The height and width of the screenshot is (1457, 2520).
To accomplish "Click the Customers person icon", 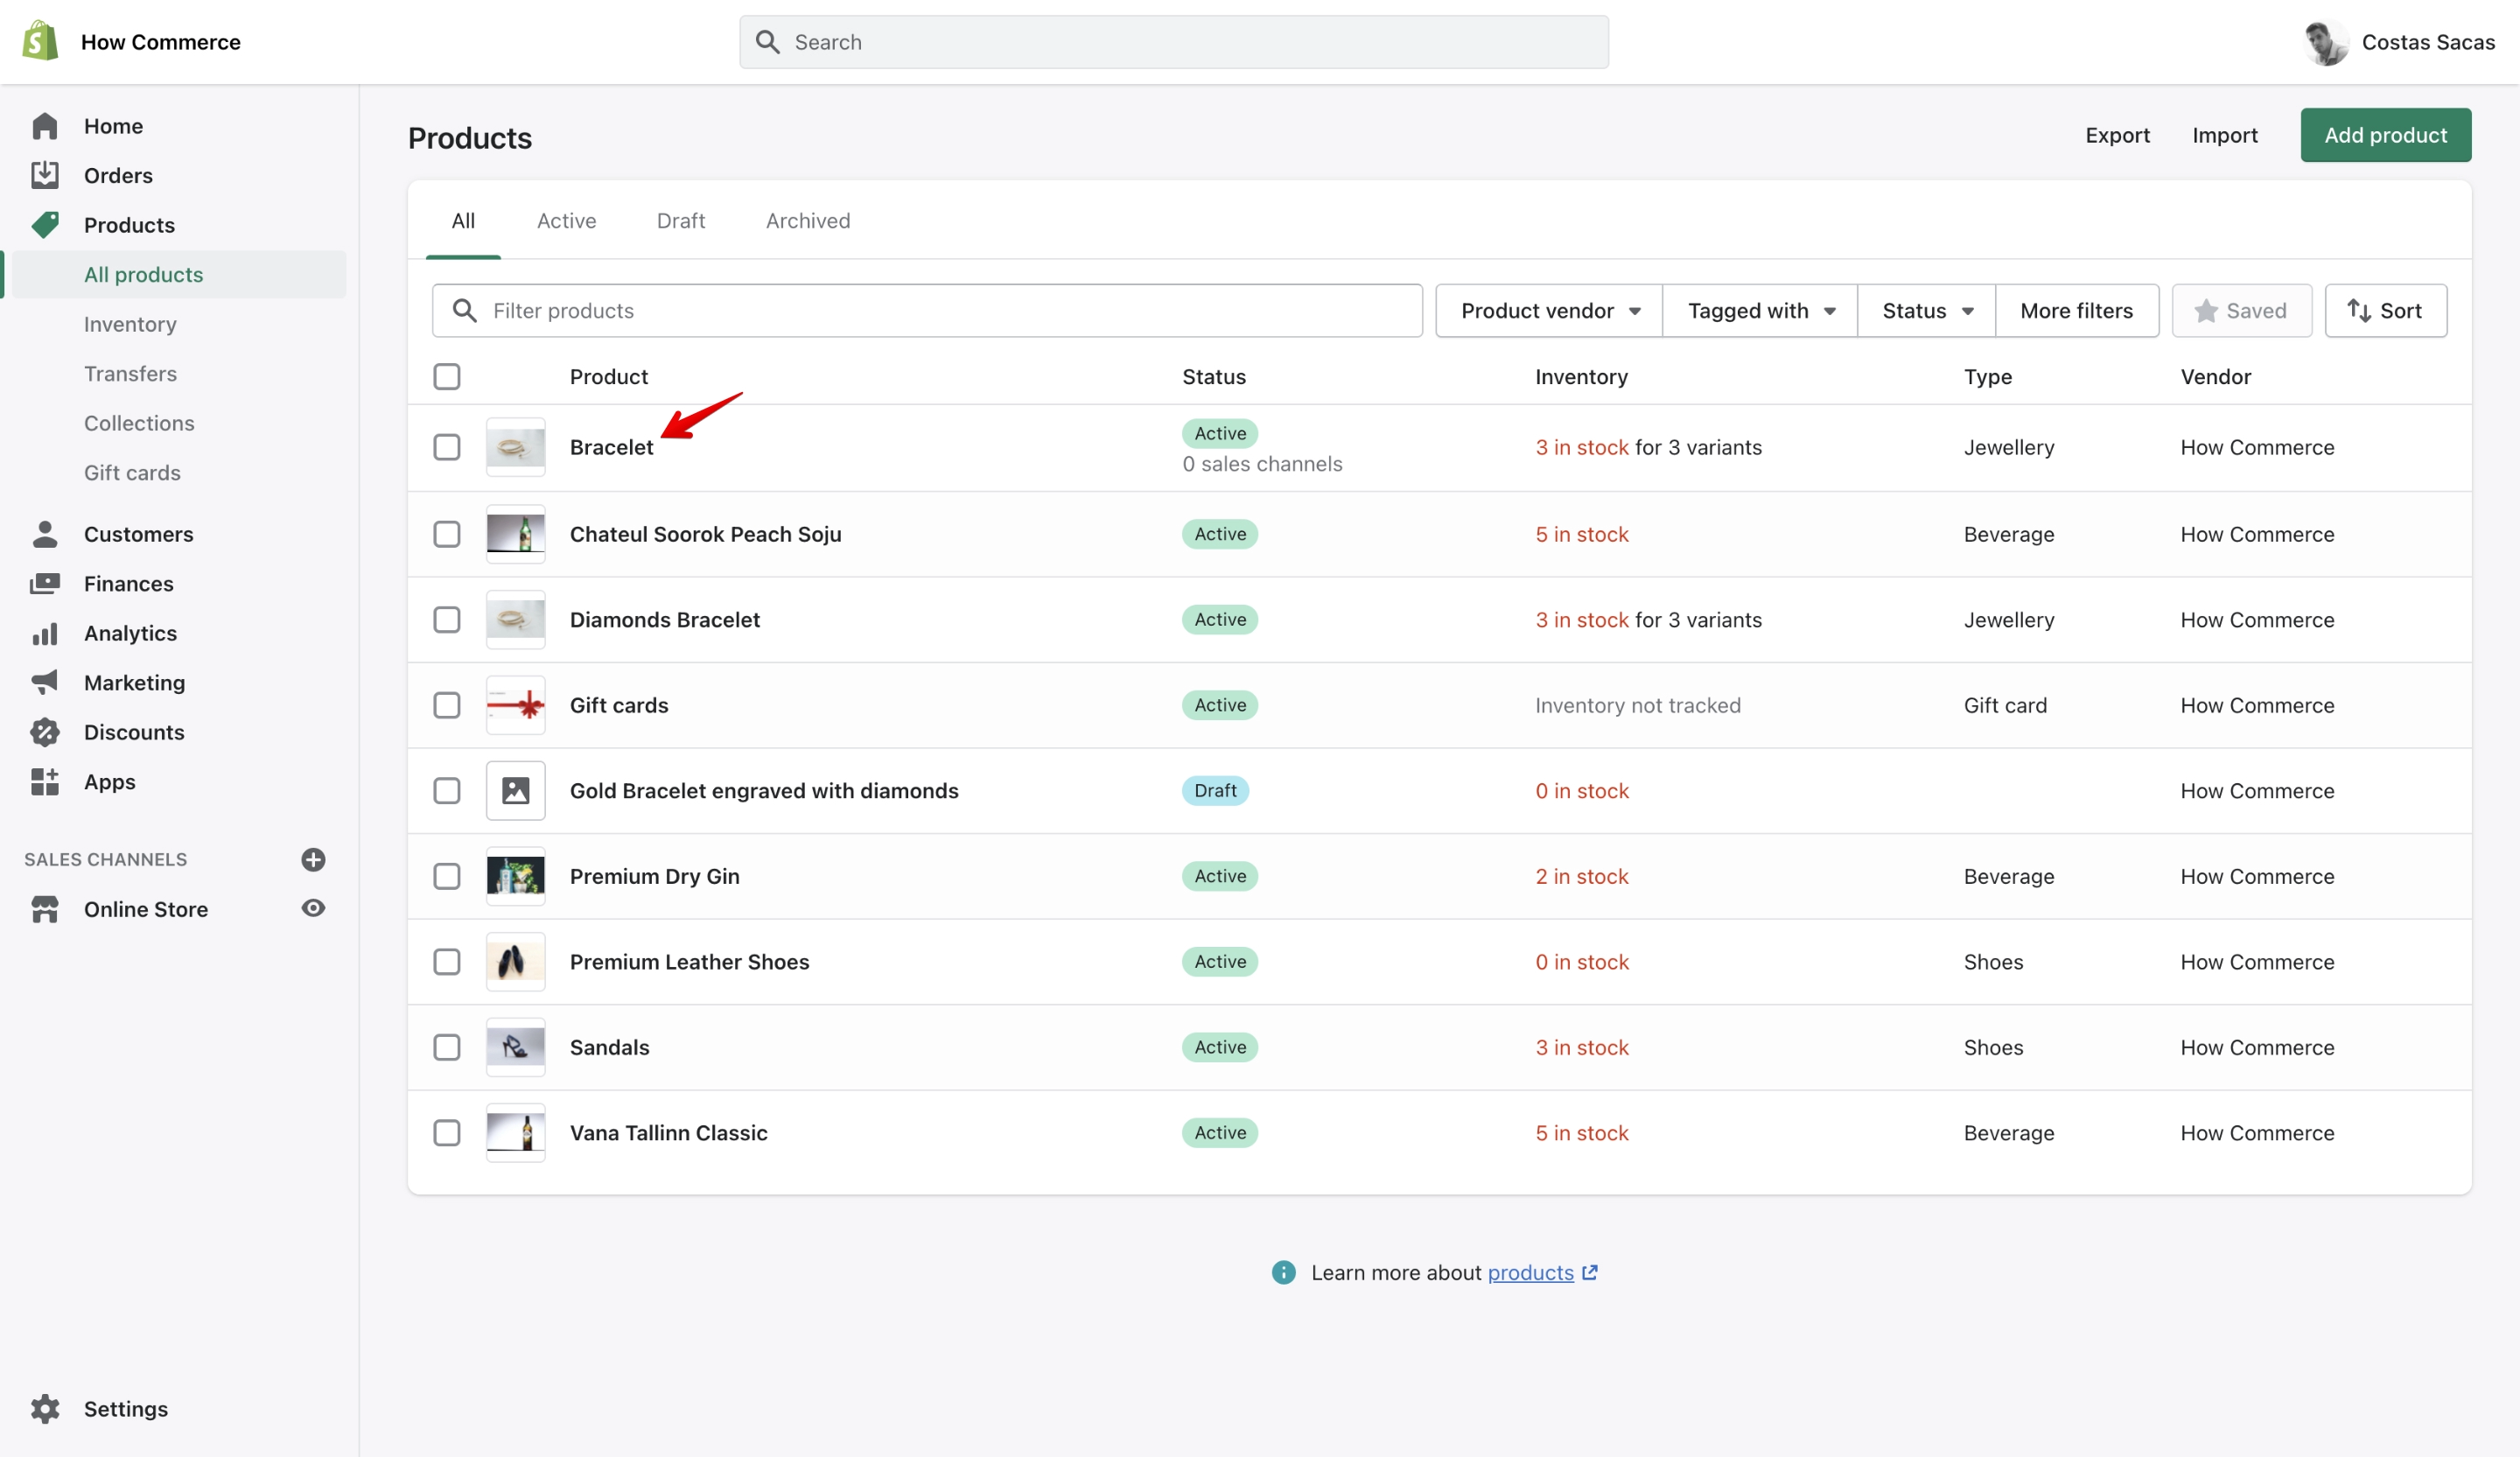I will coord(45,534).
